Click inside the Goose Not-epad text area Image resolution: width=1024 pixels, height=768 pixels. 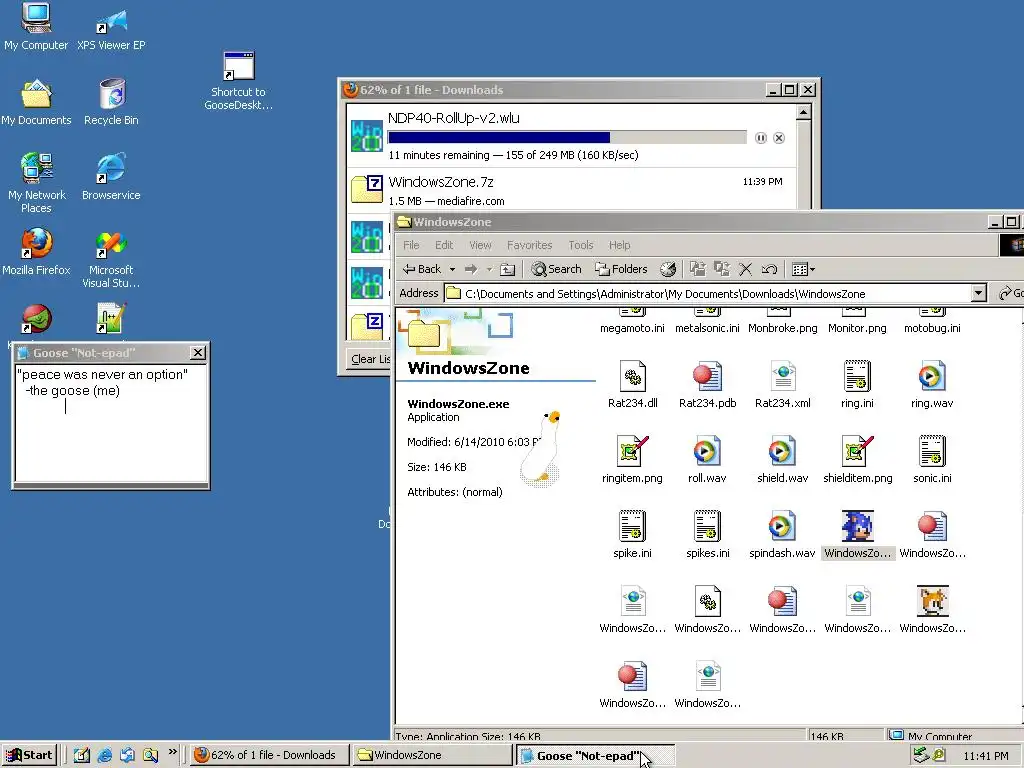(111, 423)
